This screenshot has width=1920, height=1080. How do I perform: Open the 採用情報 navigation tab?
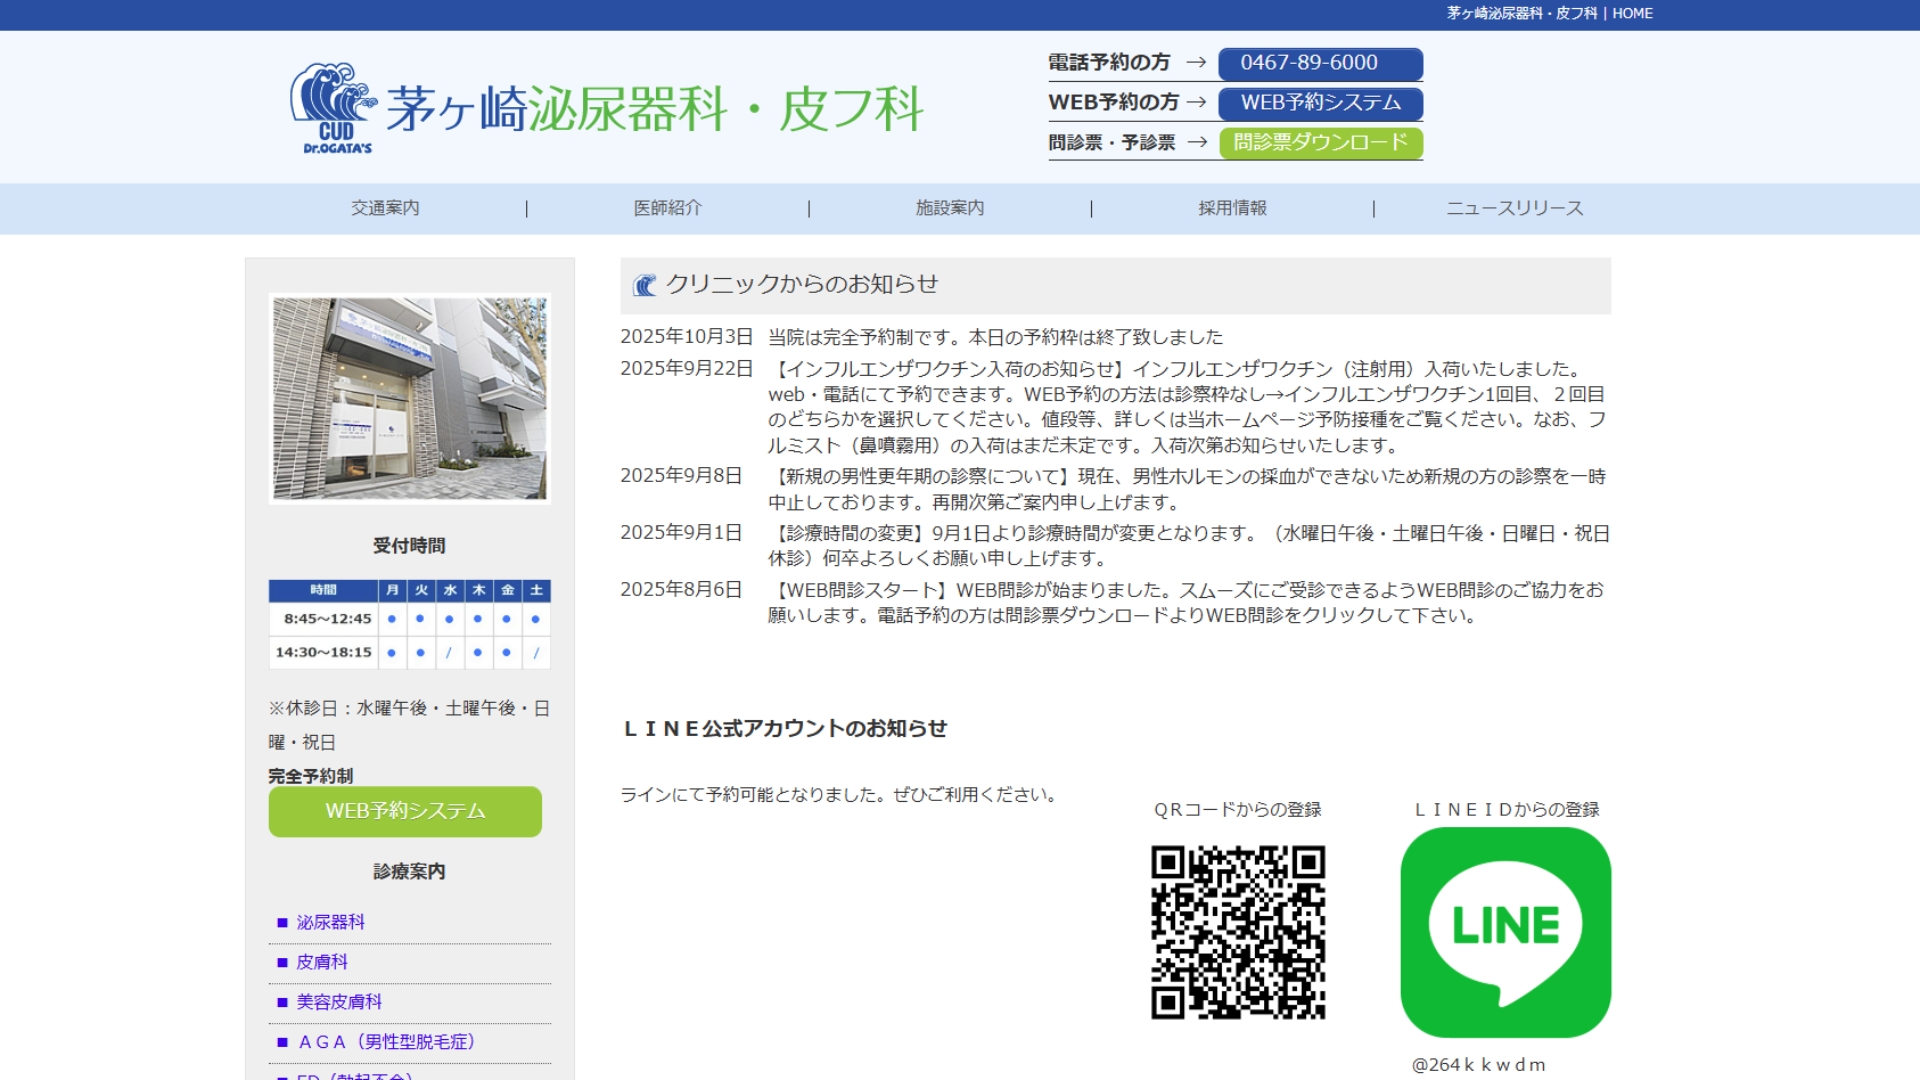[1231, 208]
